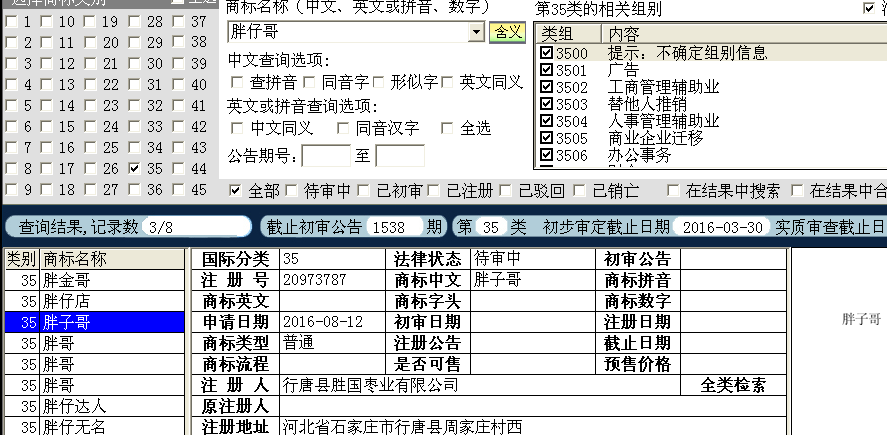887x435 pixels.
Task: Check class 1 in the class grid
Action: [x=11, y=22]
